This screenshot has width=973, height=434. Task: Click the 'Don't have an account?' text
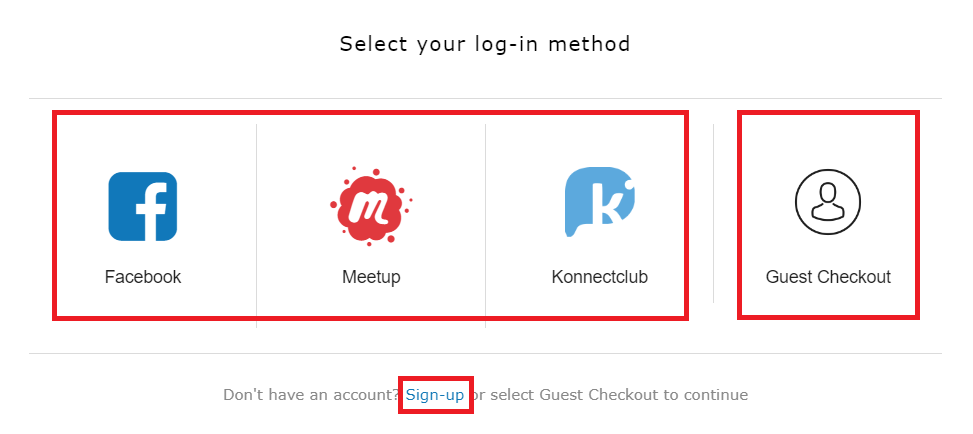pos(312,395)
